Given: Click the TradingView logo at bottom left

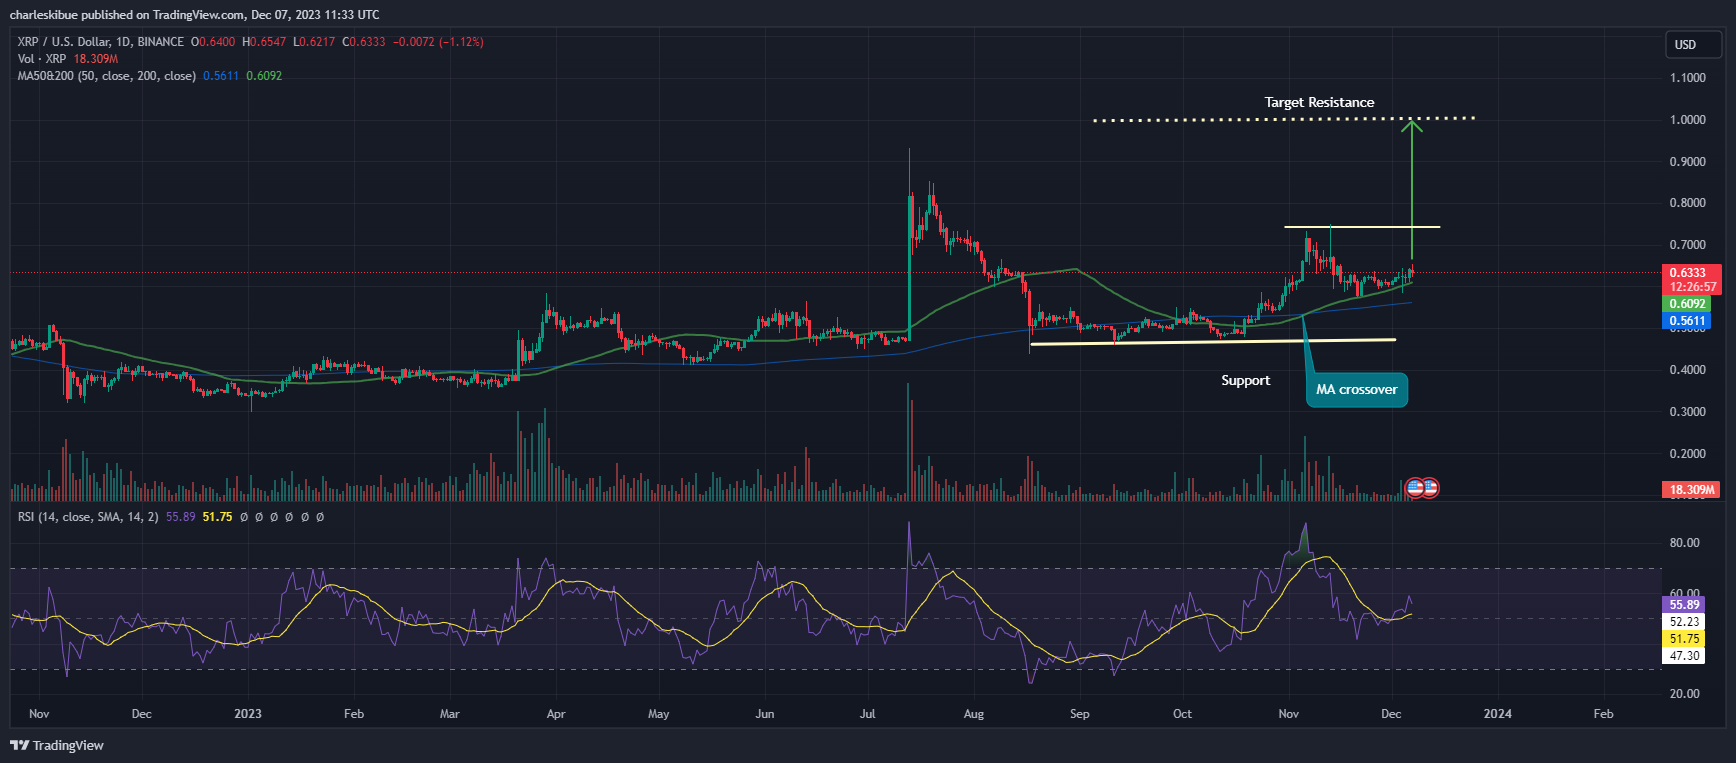Looking at the screenshot, I should [x=57, y=745].
